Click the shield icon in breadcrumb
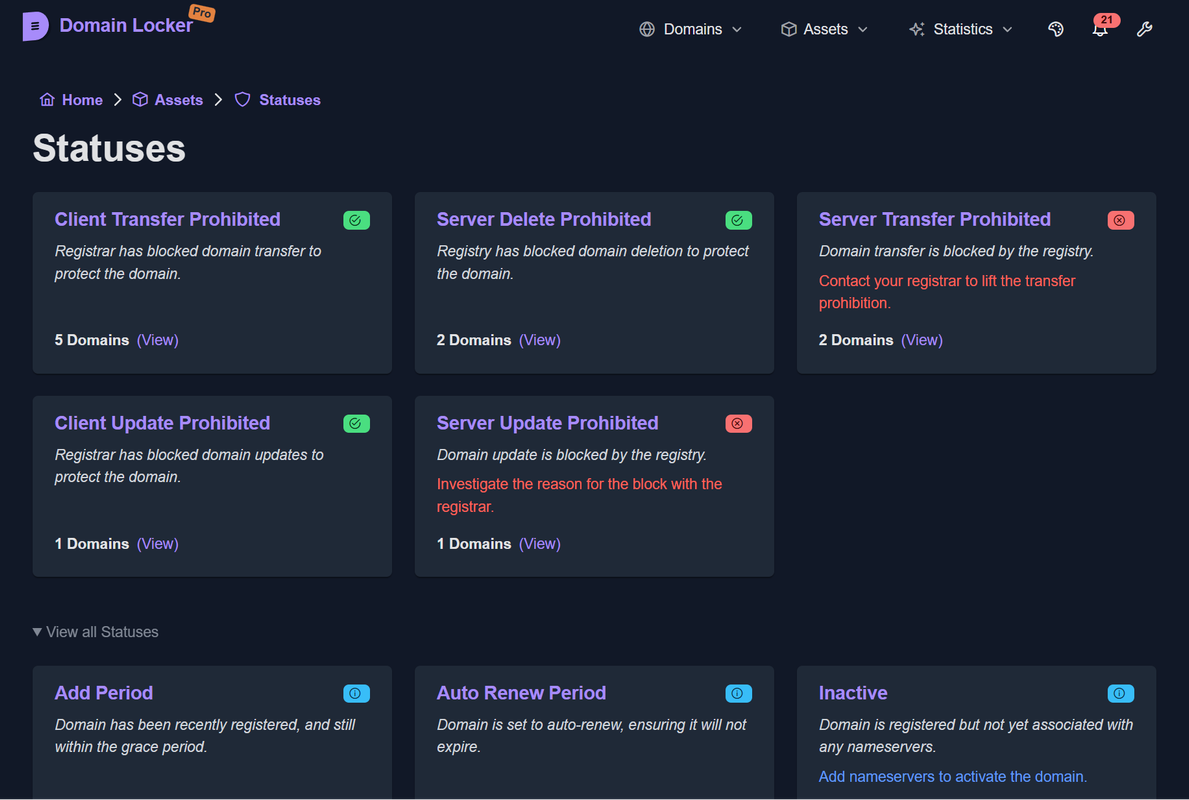1189x800 pixels. coord(243,100)
